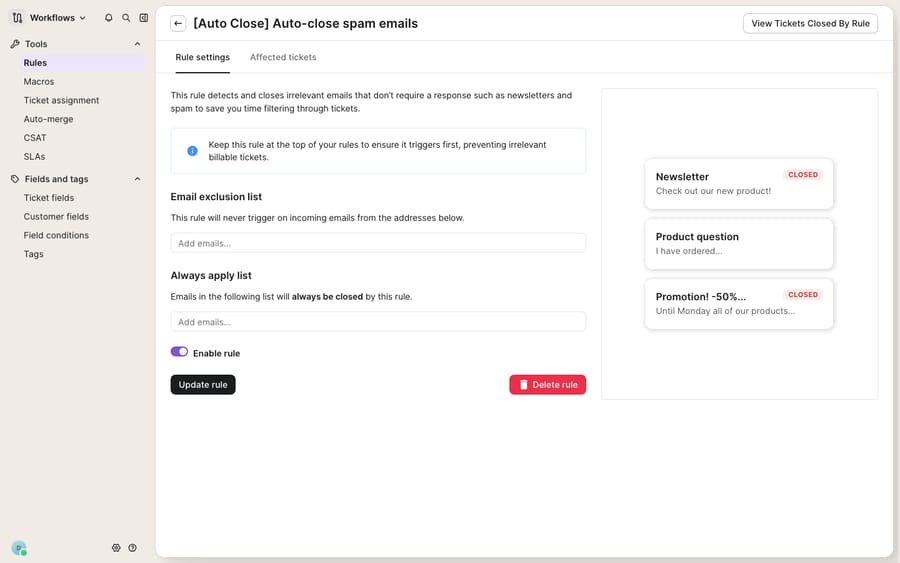The height and width of the screenshot is (563, 900).
Task: Click the Auto-close spam emails title
Action: [305, 24]
